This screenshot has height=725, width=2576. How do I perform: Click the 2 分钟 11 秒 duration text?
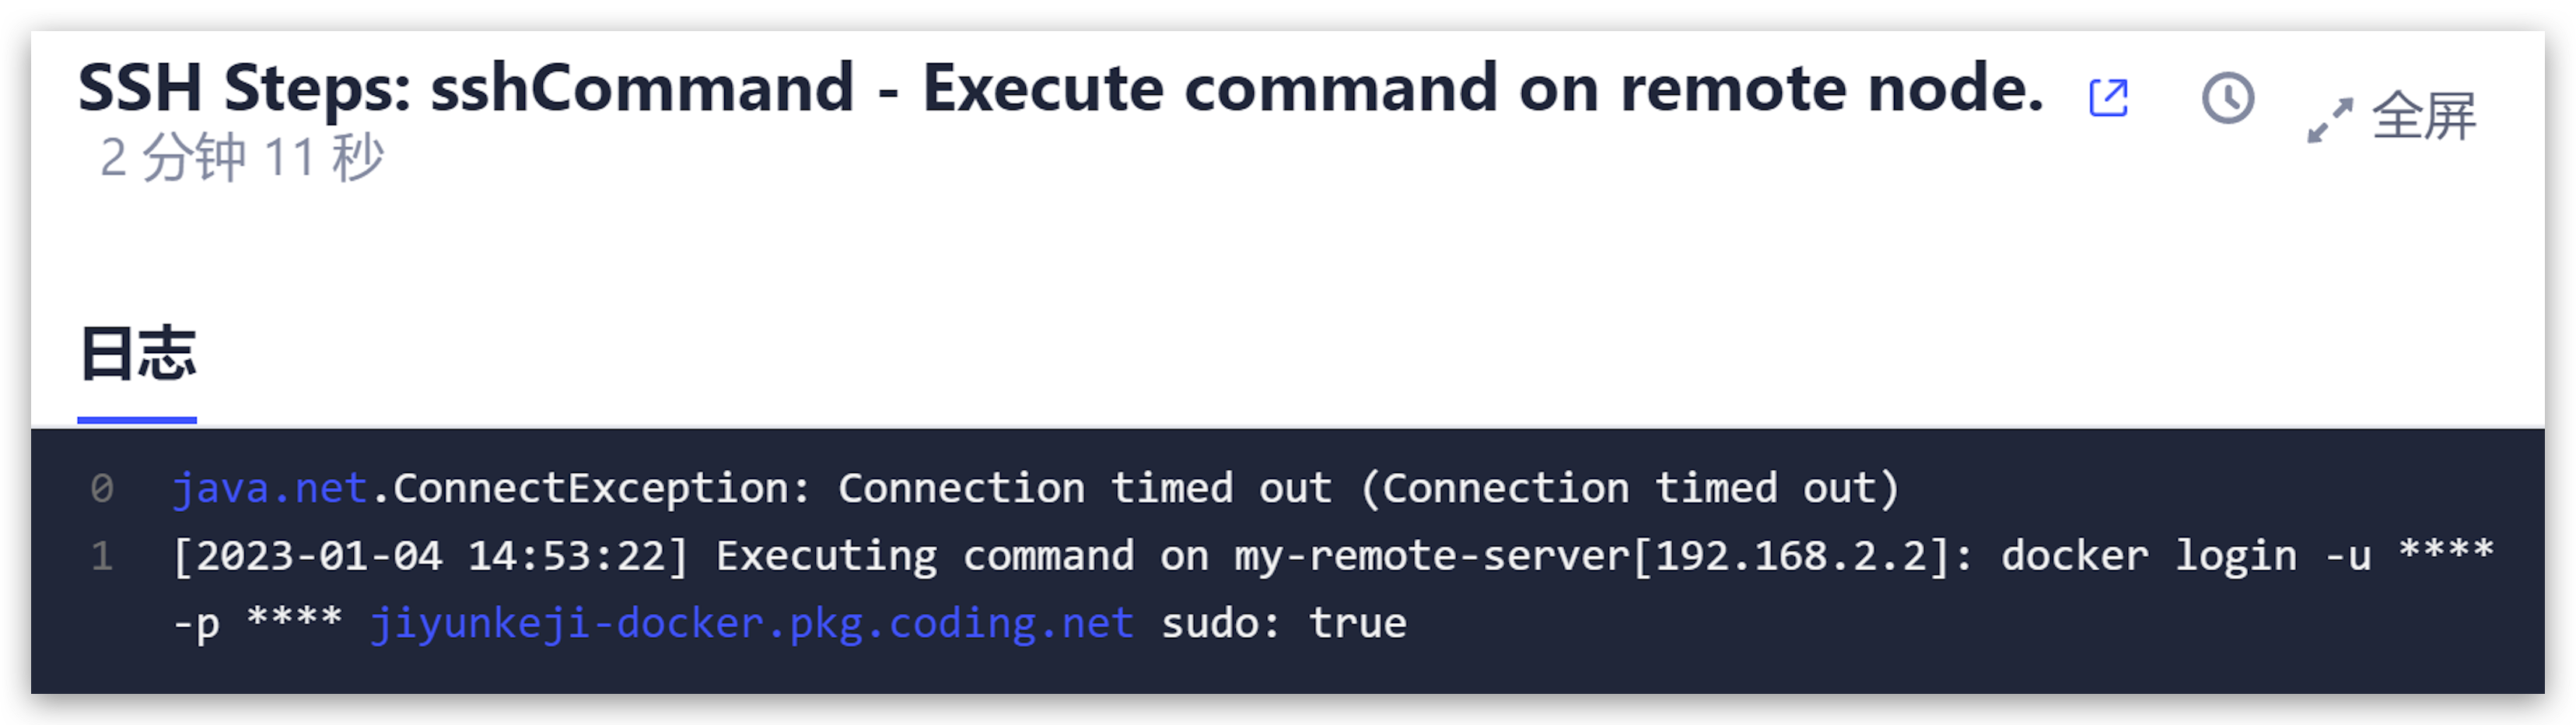coord(242,158)
